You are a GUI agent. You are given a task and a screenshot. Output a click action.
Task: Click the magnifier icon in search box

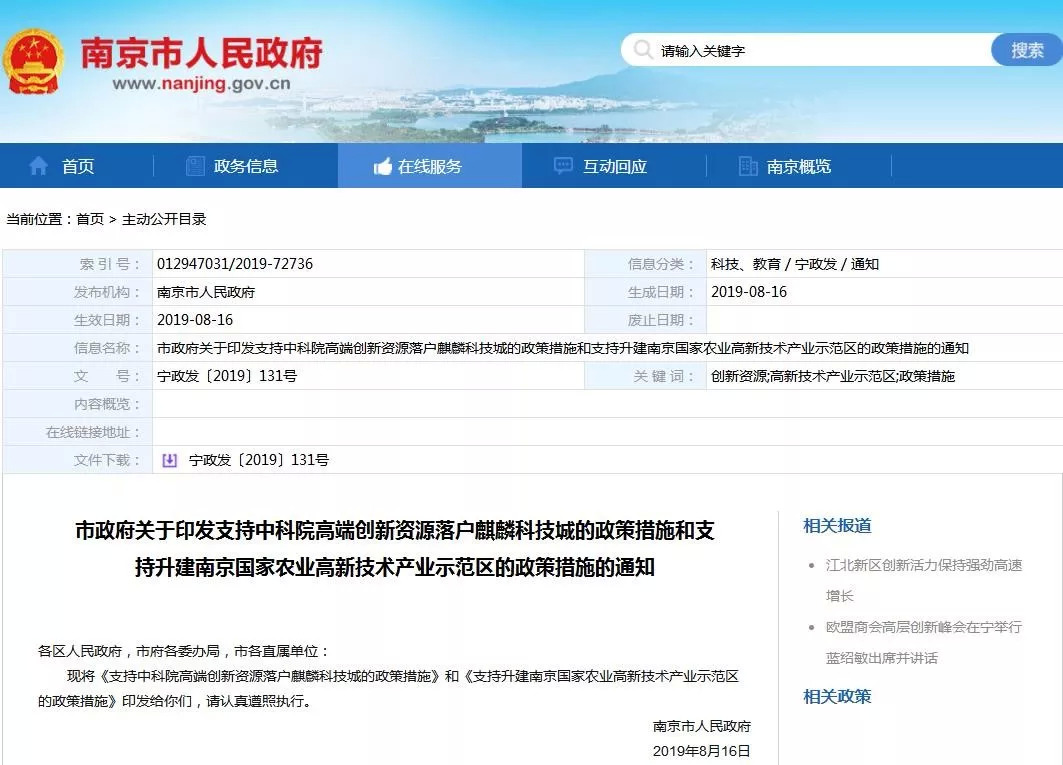[642, 50]
